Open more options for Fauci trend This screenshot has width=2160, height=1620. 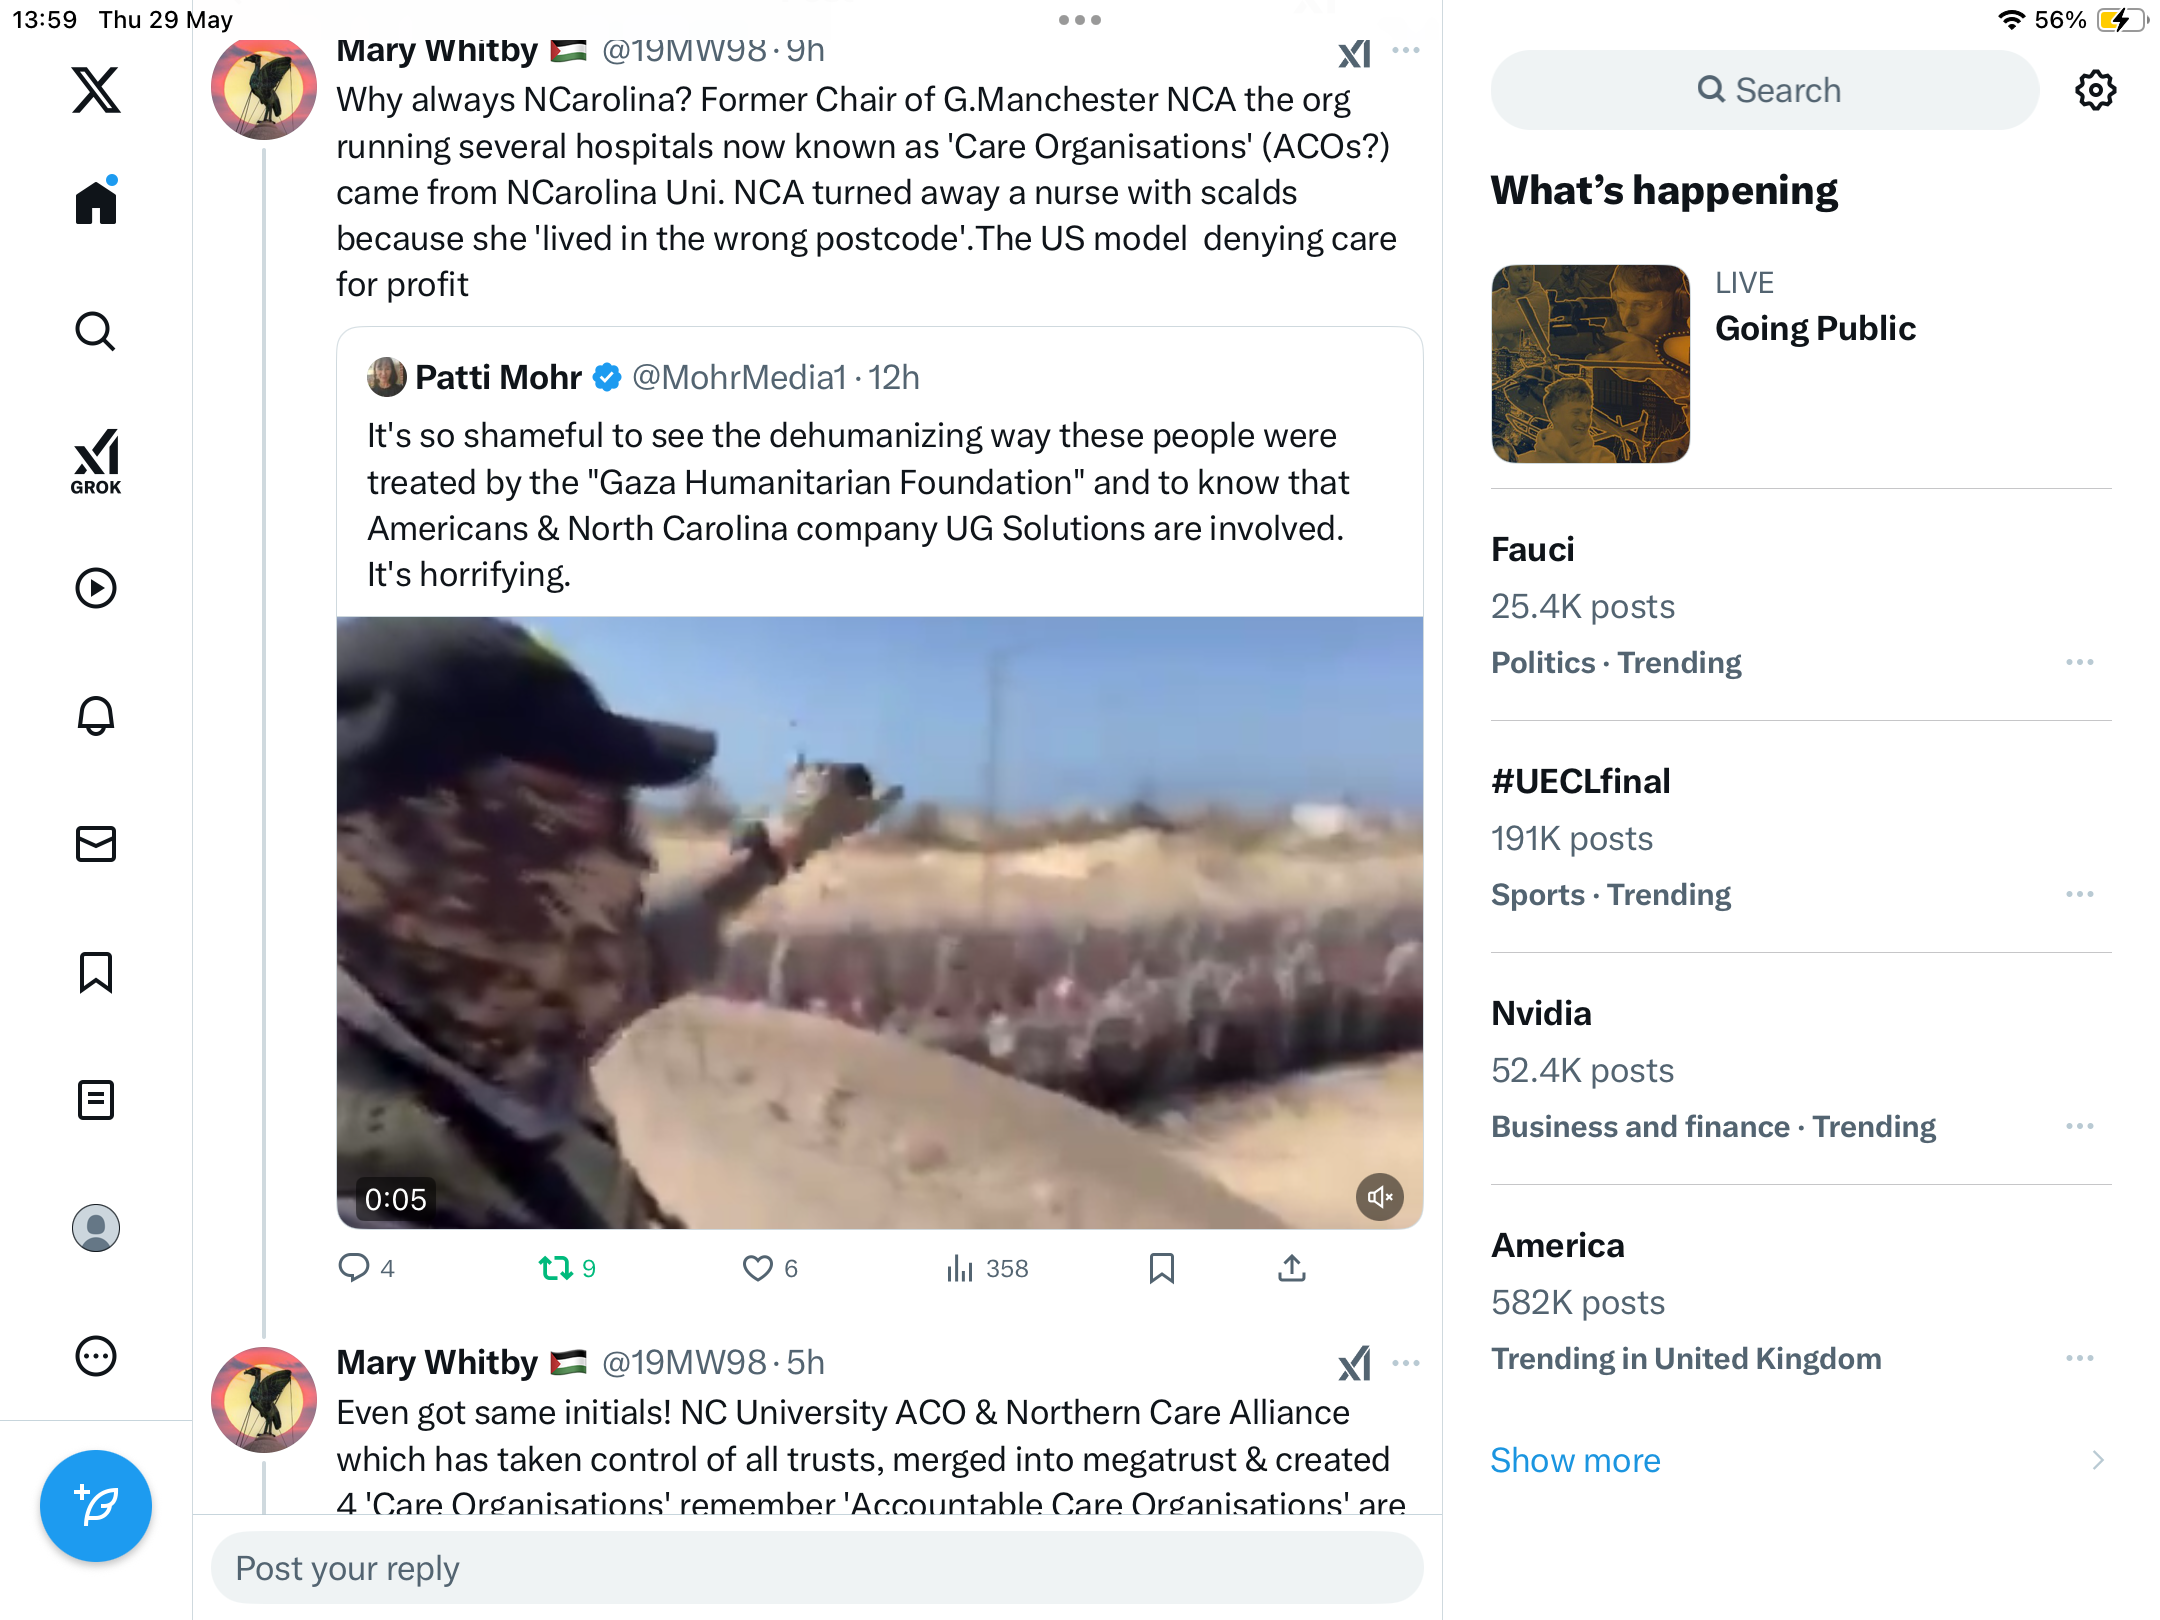click(2080, 662)
